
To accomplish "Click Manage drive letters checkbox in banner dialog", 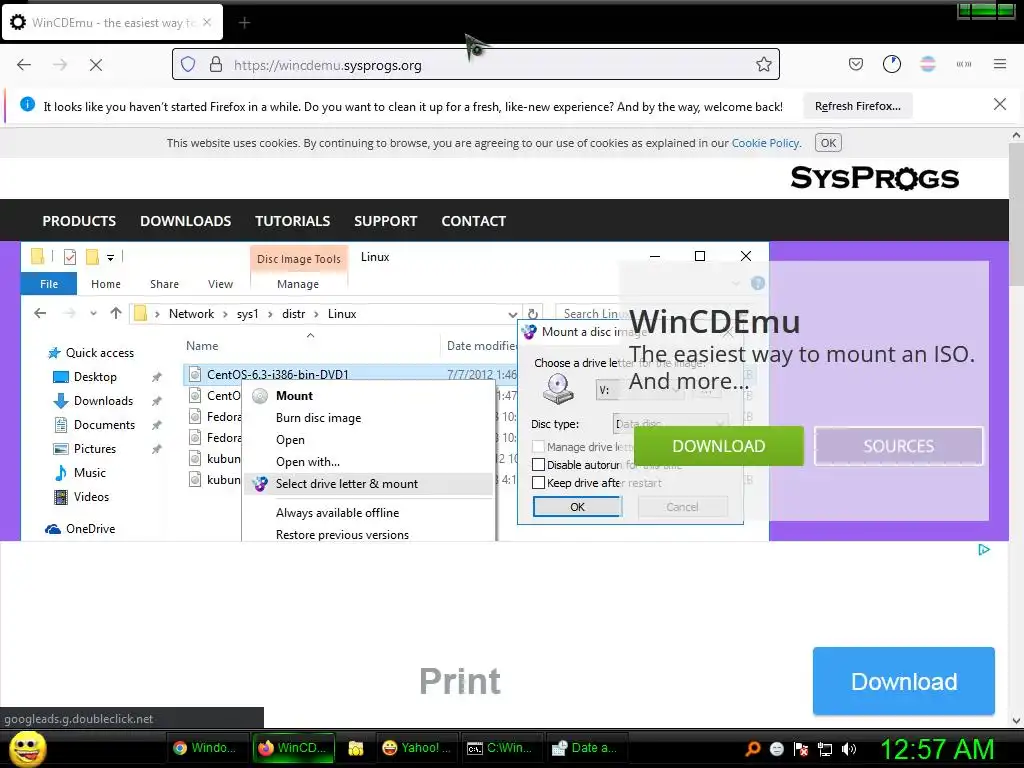I will (x=538, y=447).
